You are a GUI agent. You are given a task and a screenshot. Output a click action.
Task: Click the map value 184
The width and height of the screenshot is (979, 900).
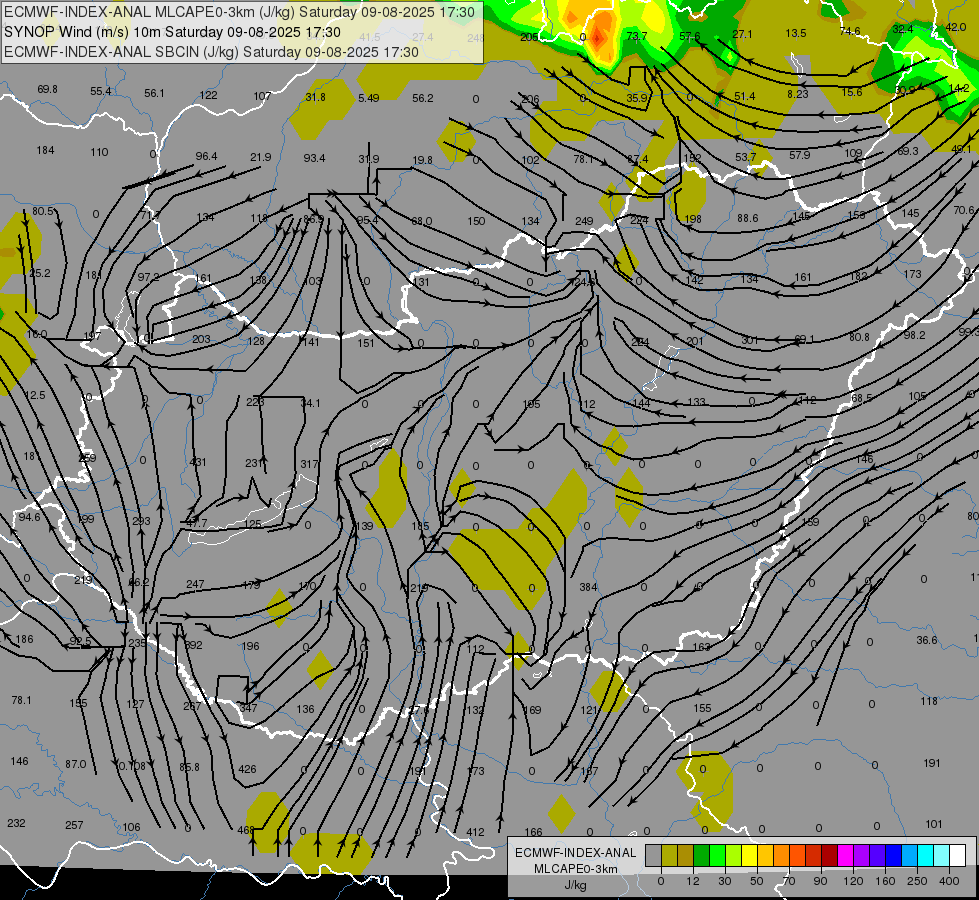(x=46, y=150)
